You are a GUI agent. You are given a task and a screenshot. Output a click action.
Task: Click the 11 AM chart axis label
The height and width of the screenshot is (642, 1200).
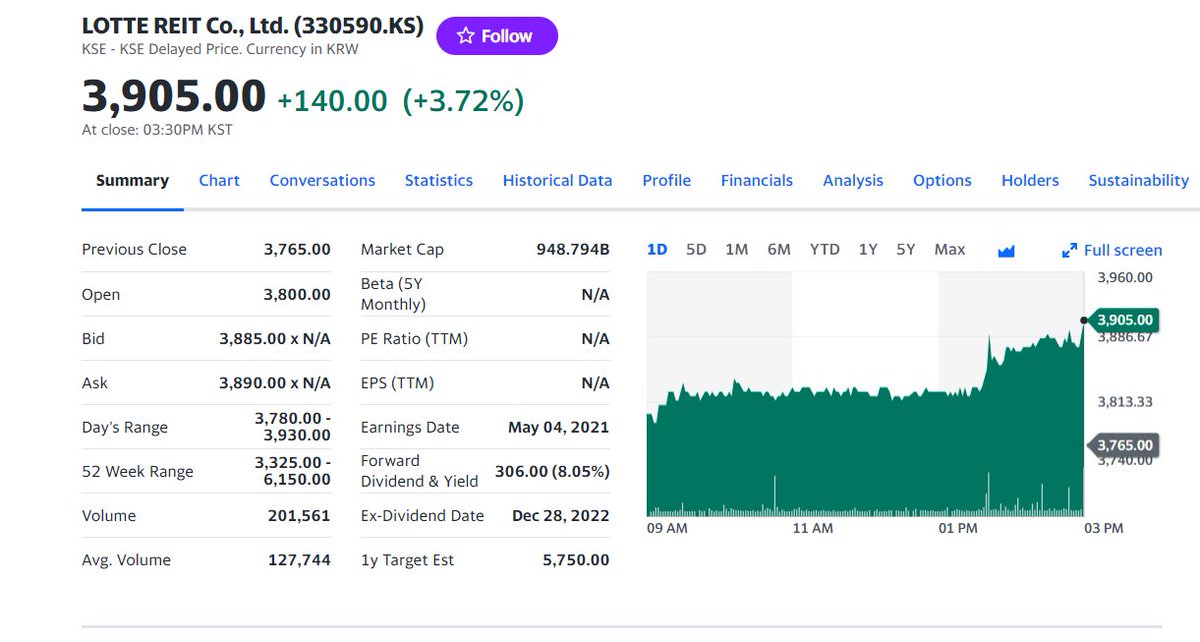coord(812,528)
